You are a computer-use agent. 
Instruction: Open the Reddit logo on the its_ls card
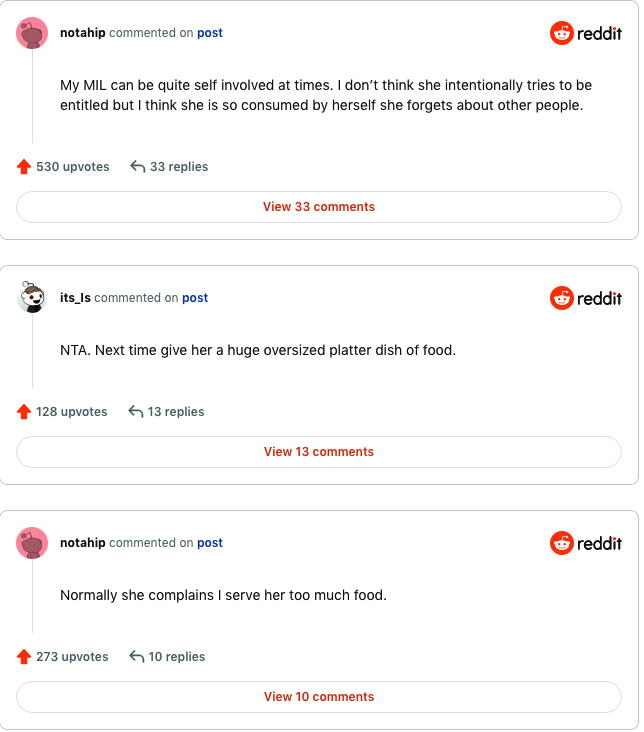point(586,298)
